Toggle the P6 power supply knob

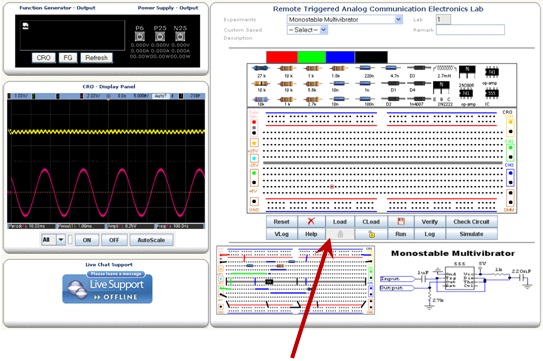point(140,36)
